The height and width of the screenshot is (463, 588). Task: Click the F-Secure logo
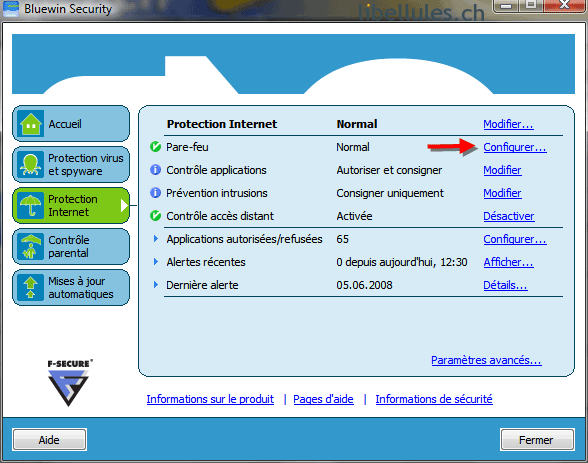click(x=69, y=383)
